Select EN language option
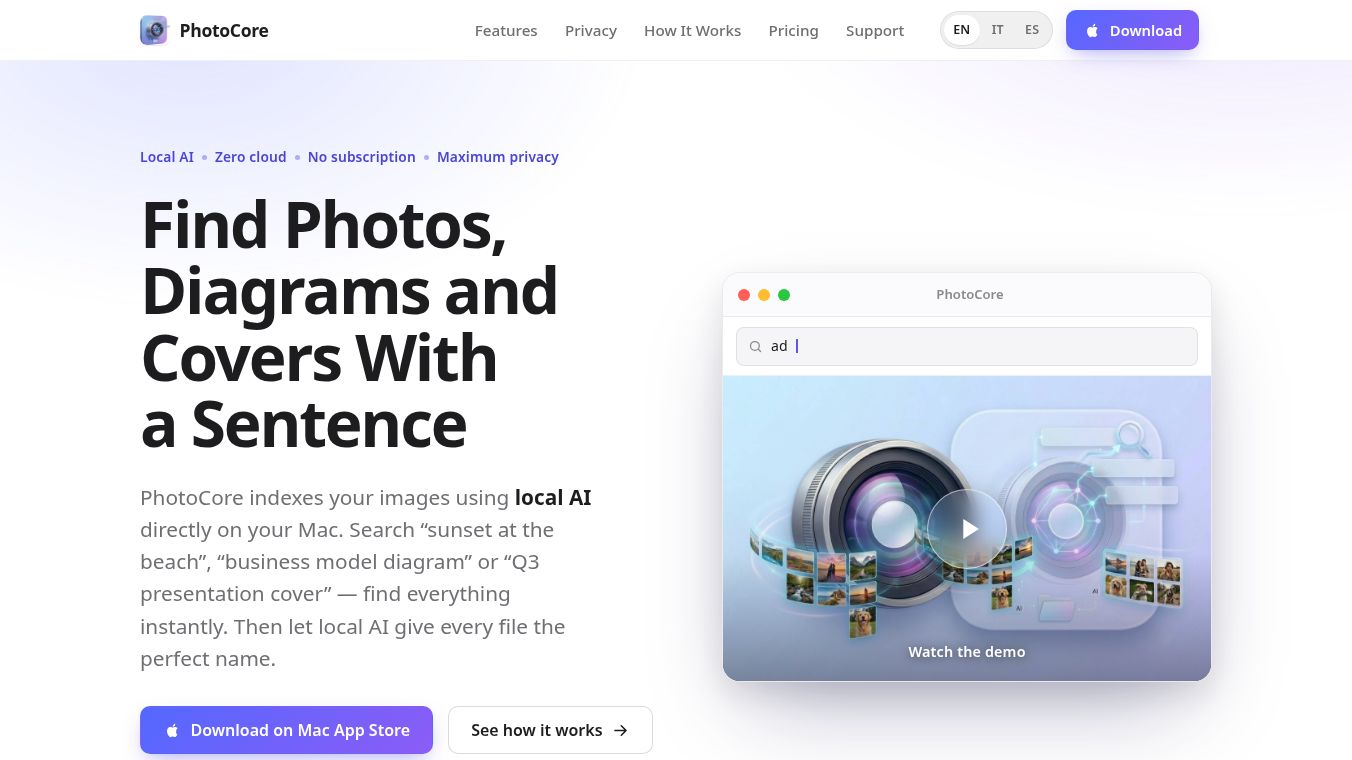The image size is (1352, 760). (x=961, y=30)
